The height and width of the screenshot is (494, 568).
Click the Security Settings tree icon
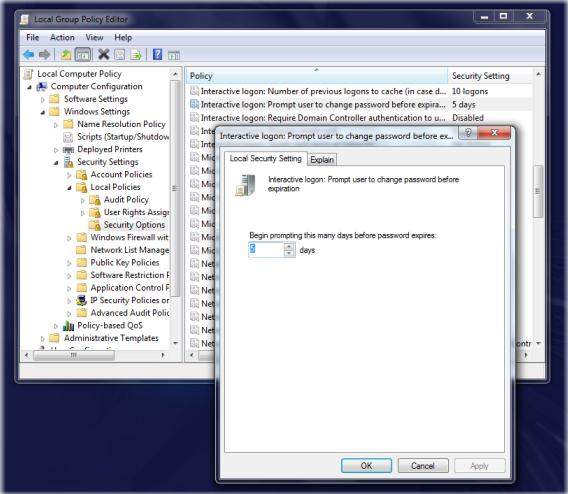(68, 162)
